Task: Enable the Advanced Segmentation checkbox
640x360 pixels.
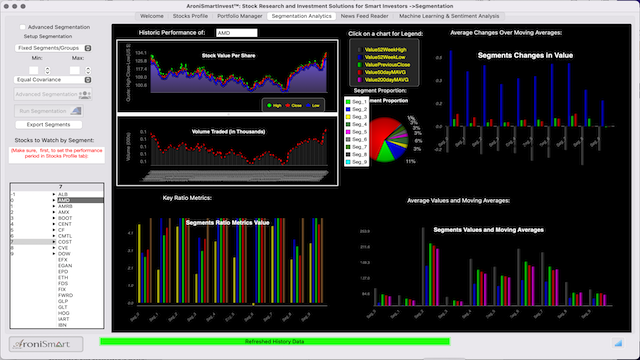Action: click(22, 27)
